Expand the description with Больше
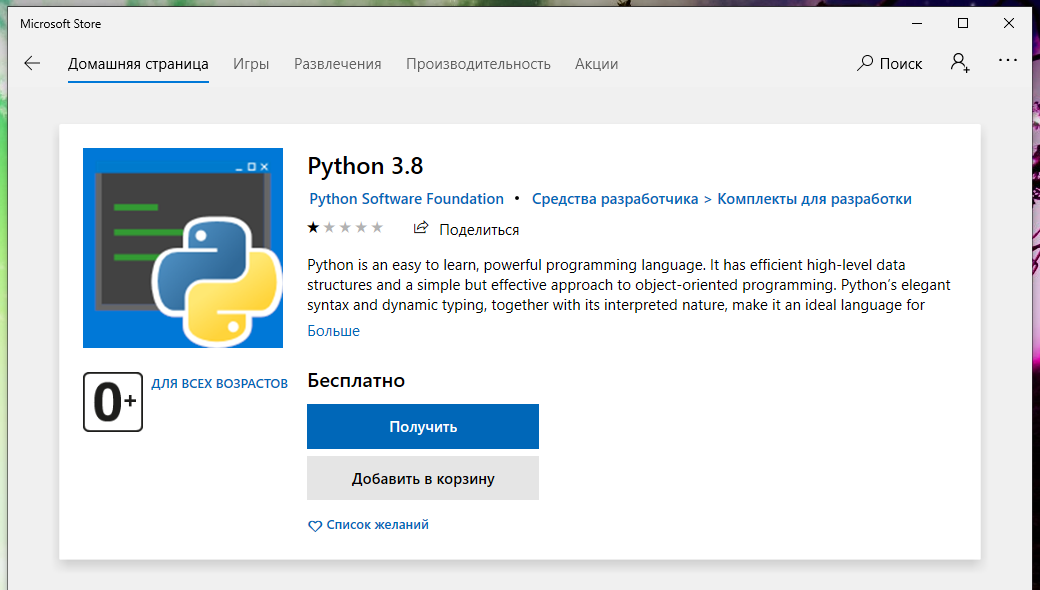 pyautogui.click(x=333, y=331)
